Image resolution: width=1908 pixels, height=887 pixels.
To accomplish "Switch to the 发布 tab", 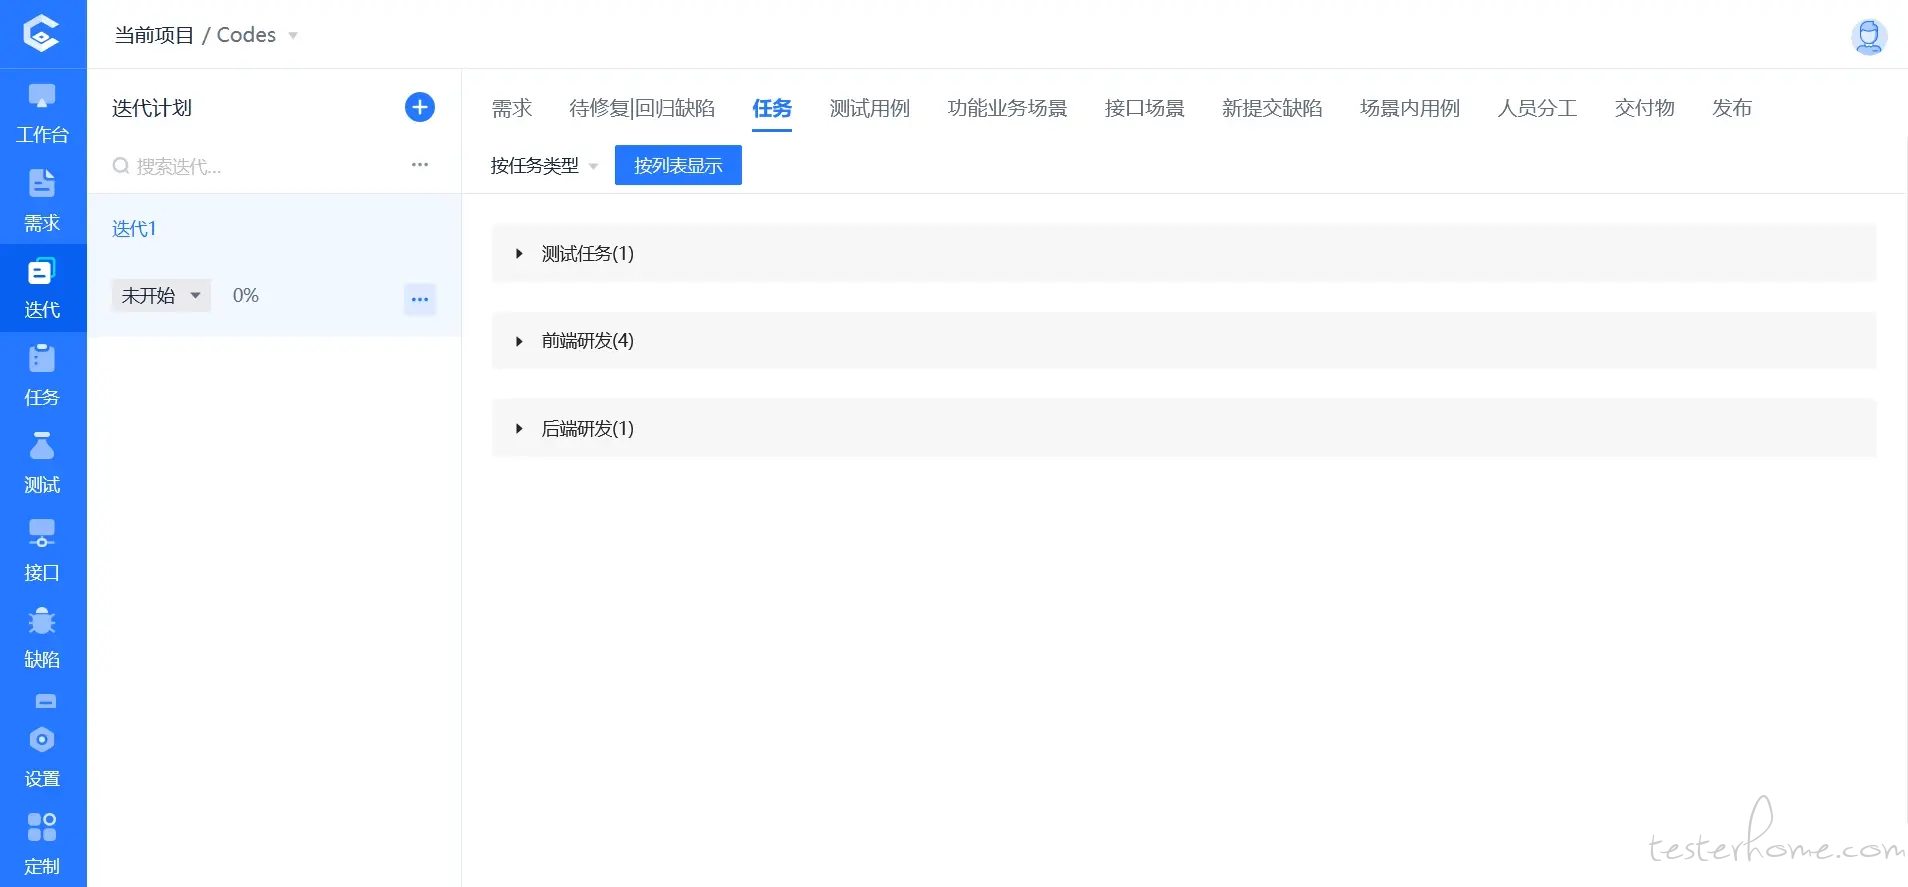I will 1732,108.
